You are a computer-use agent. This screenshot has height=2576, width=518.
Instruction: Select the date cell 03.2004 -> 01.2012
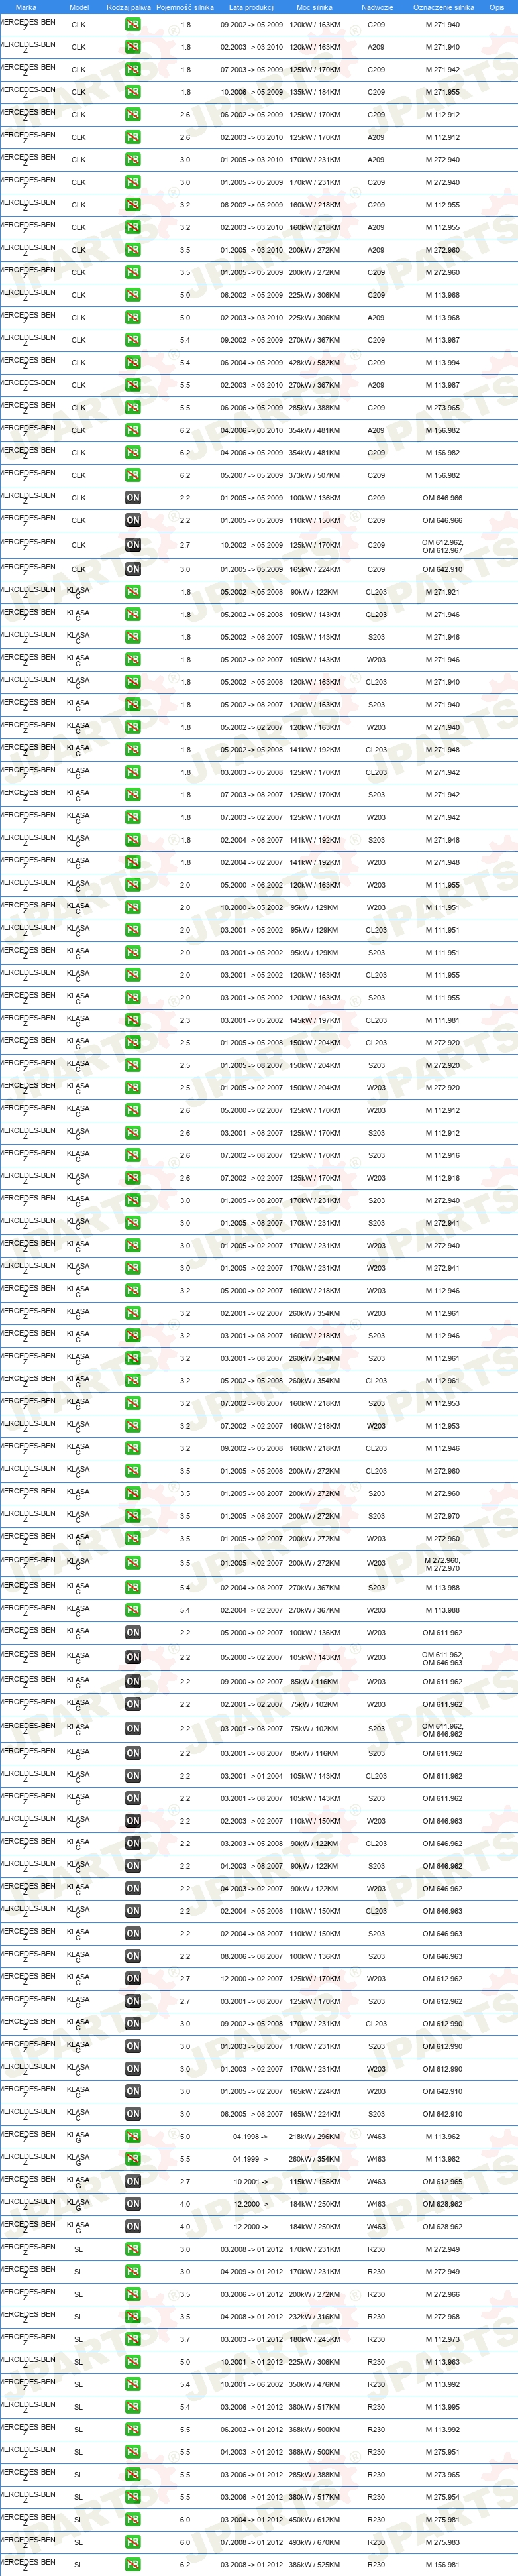[251, 2519]
